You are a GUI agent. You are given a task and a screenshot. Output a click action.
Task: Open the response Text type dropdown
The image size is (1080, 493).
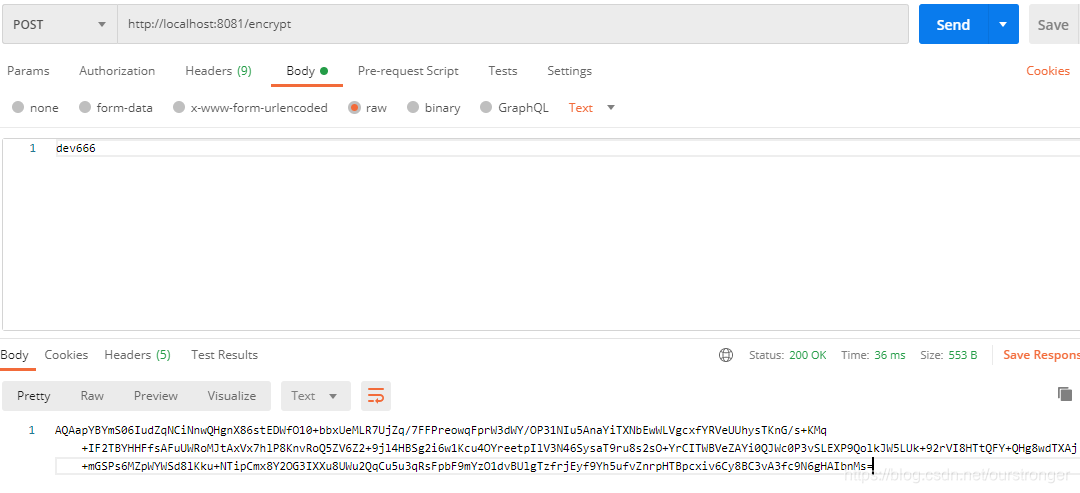[315, 396]
